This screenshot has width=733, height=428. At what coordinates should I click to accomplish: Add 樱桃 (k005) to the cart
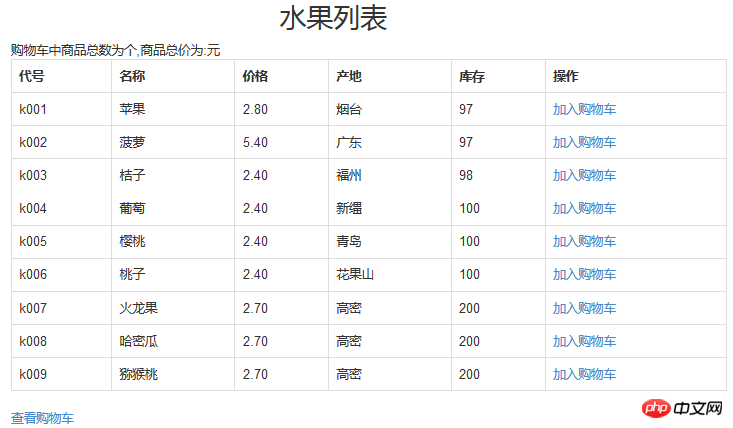[x=584, y=242]
